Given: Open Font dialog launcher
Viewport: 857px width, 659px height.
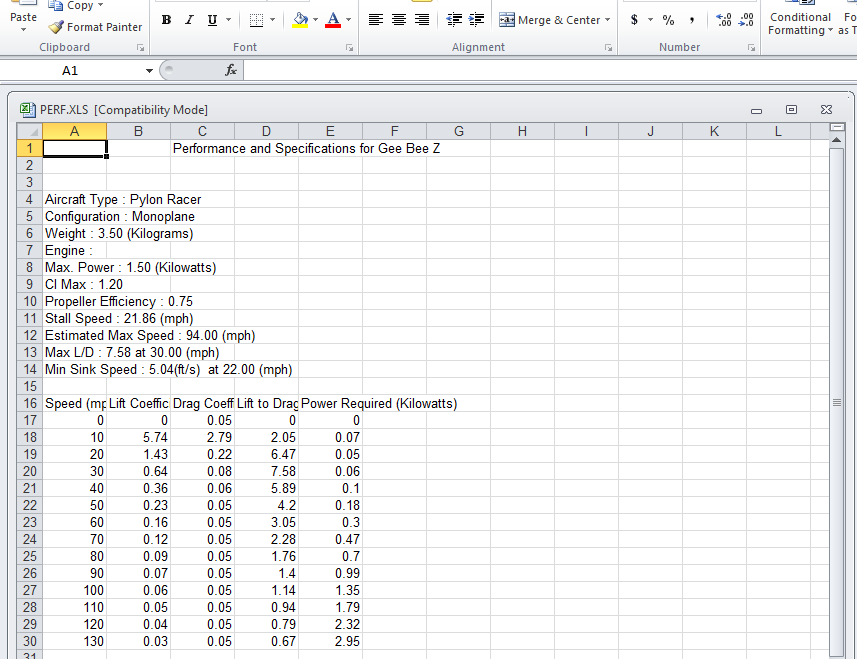Looking at the screenshot, I should [x=349, y=48].
